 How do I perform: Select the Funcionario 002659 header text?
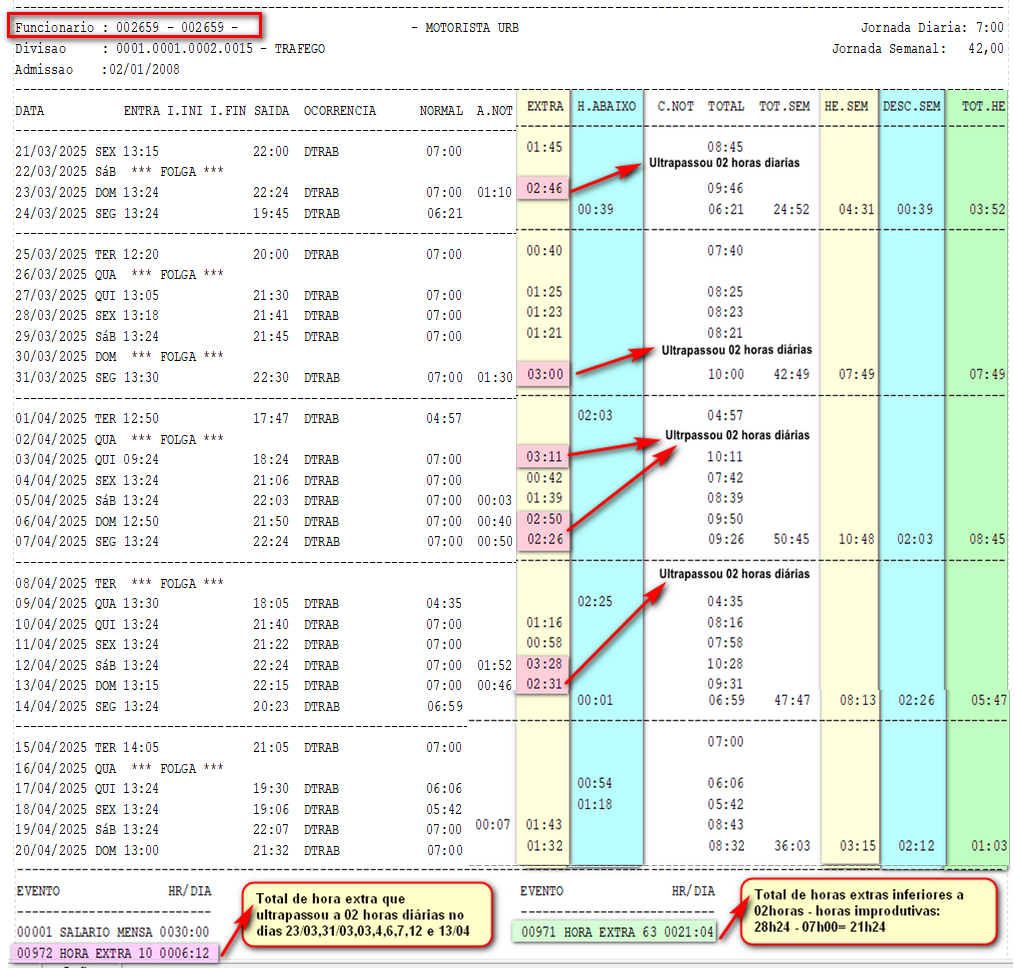(127, 27)
